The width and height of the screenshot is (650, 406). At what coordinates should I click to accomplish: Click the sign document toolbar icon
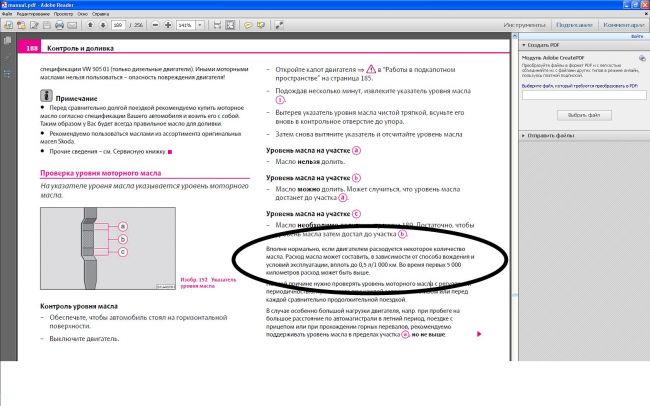tap(34, 25)
